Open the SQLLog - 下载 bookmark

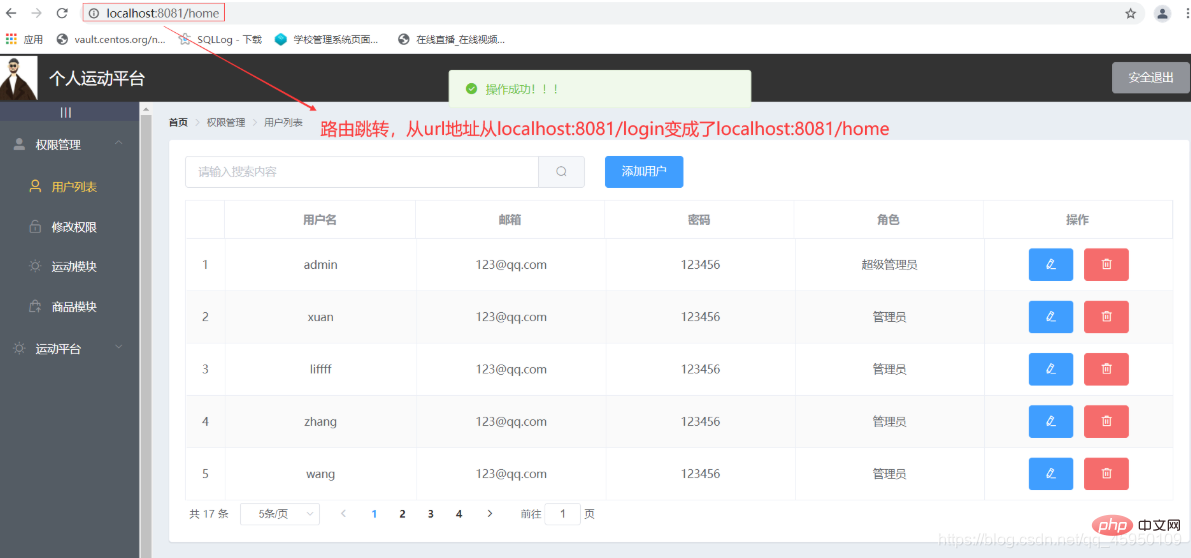(221, 39)
